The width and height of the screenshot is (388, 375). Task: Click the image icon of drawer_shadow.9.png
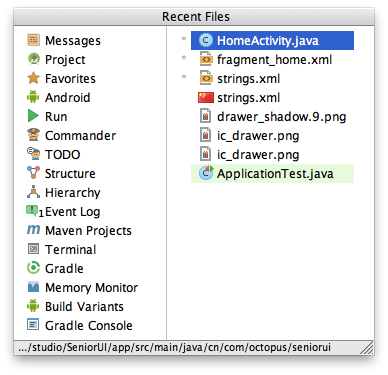[x=206, y=116]
